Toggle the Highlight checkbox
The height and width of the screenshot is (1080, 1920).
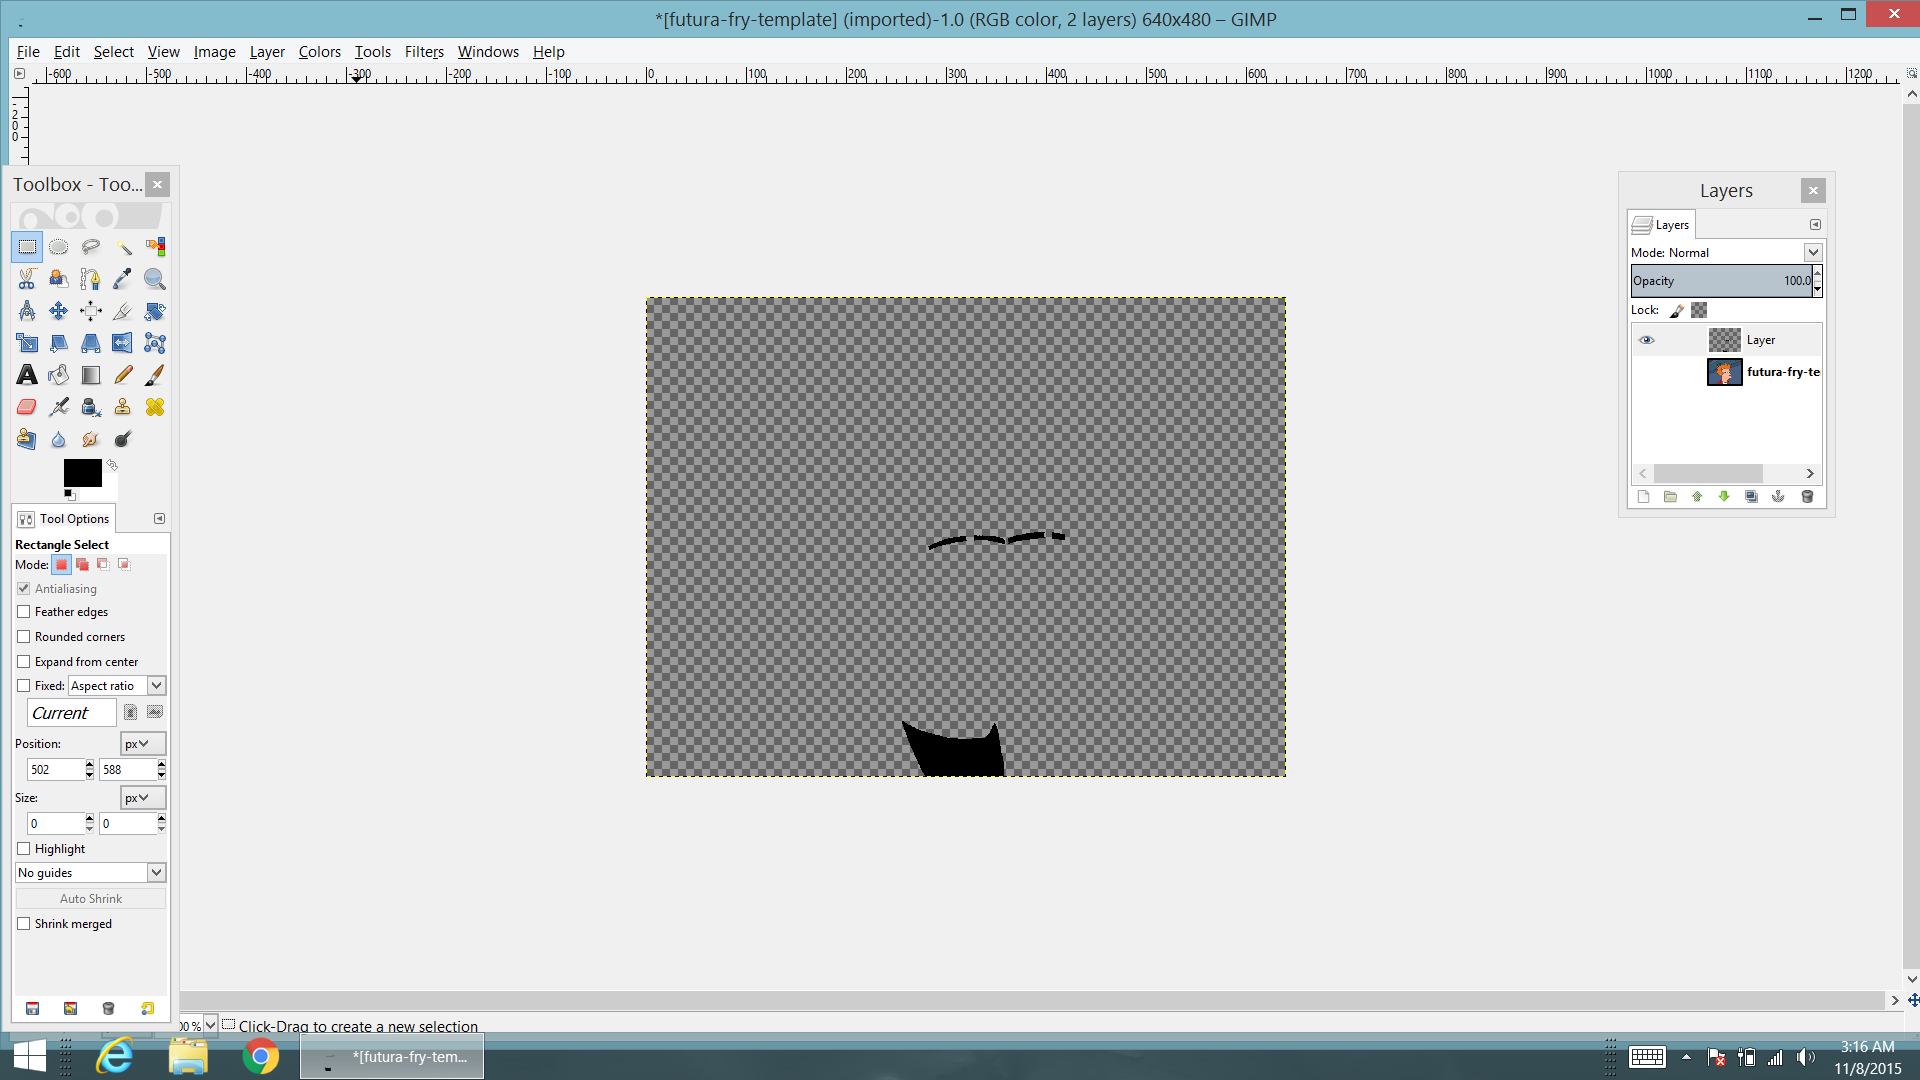[24, 849]
